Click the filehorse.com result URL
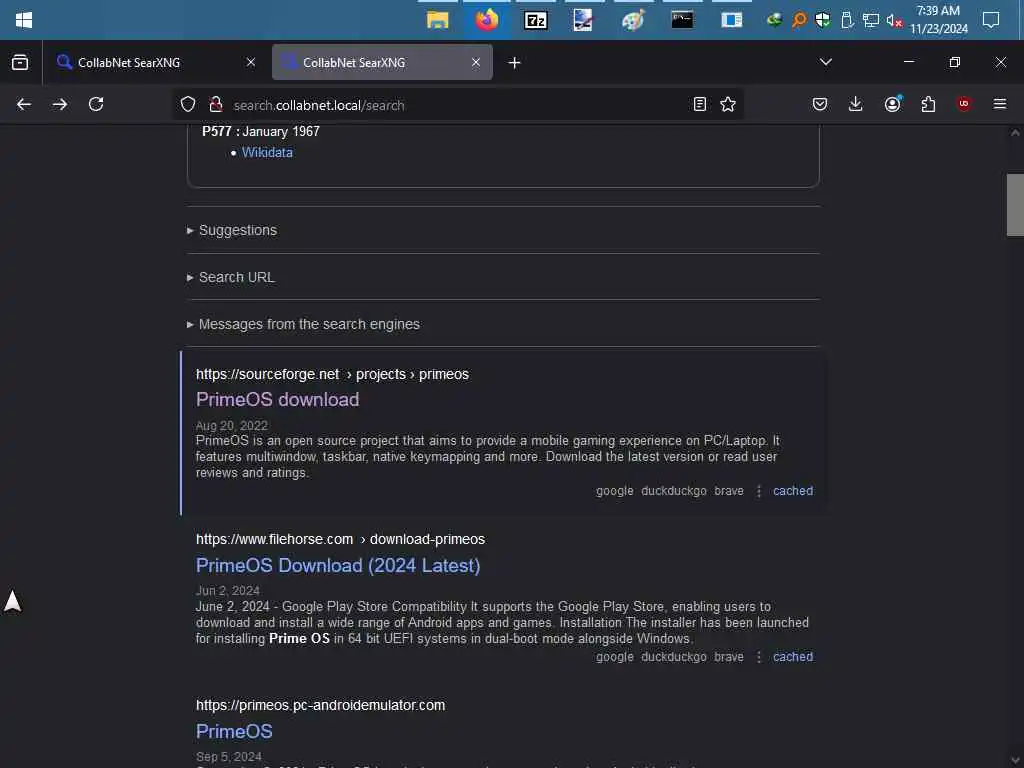This screenshot has height=768, width=1024. coord(340,539)
